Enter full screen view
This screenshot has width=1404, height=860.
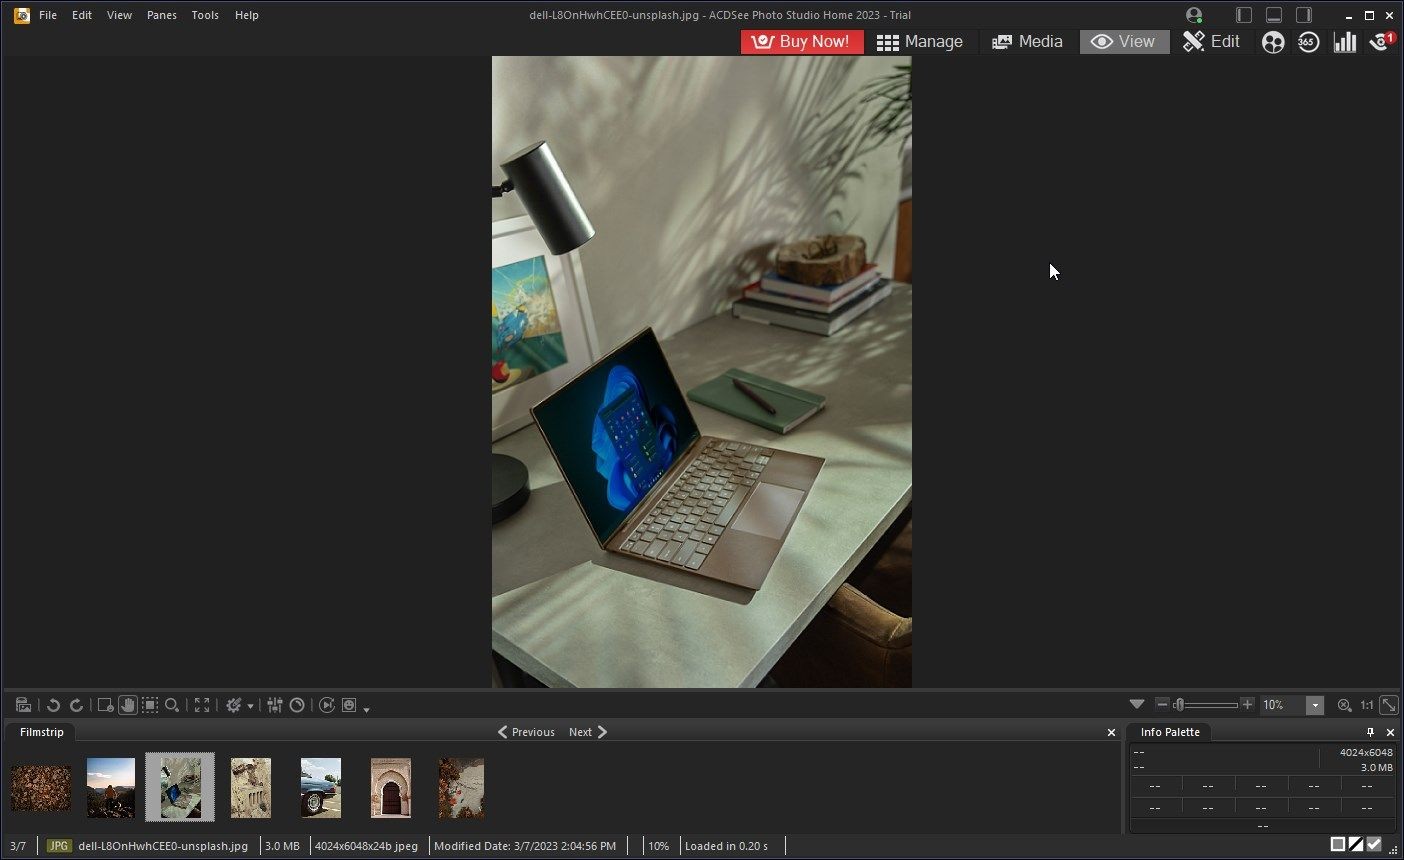pyautogui.click(x=202, y=705)
